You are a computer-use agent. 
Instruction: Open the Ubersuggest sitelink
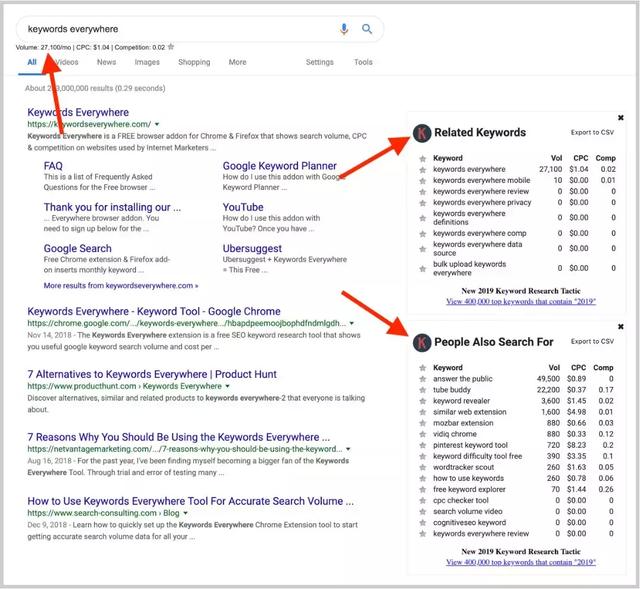(252, 249)
